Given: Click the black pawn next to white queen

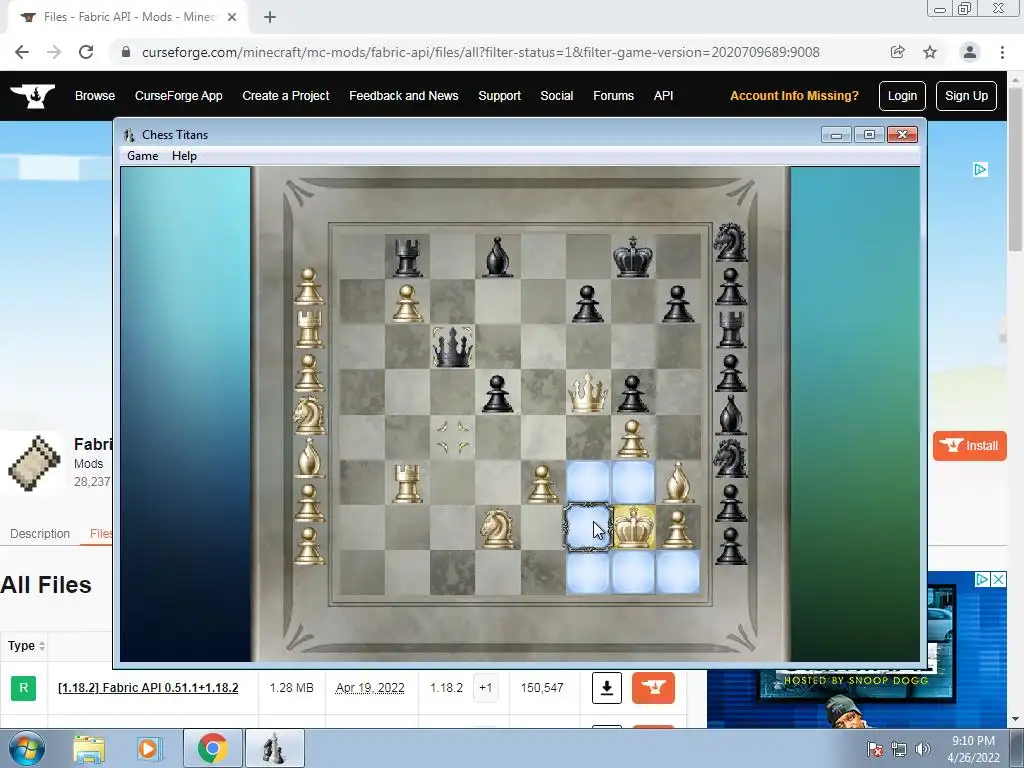Looking at the screenshot, I should (632, 394).
